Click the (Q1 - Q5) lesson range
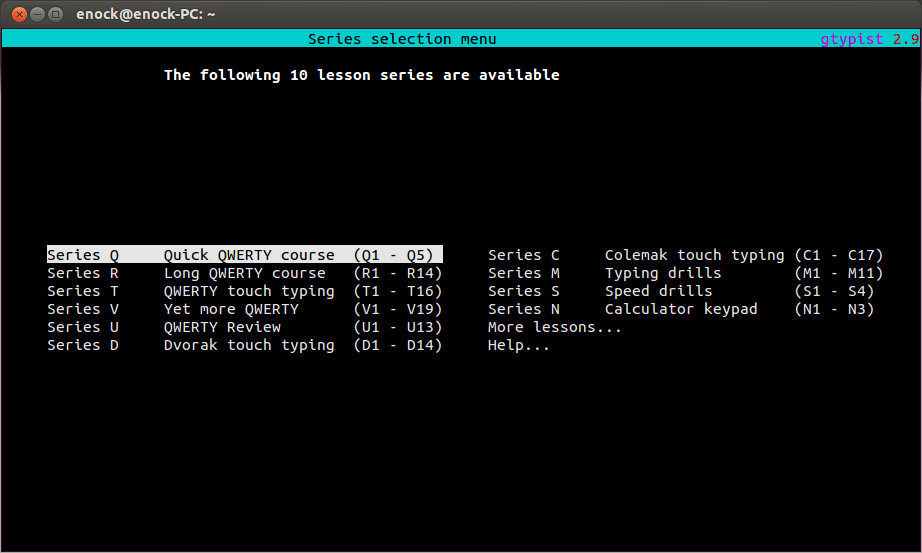 tap(393, 255)
